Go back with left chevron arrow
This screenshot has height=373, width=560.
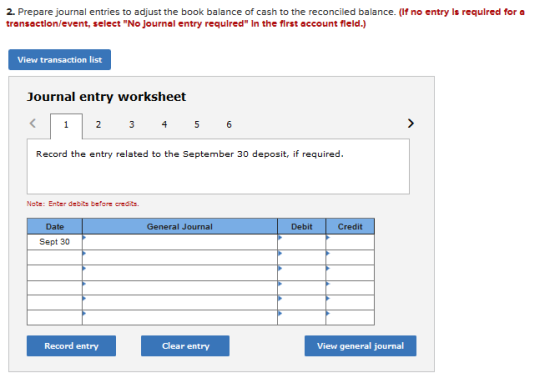[x=32, y=123]
